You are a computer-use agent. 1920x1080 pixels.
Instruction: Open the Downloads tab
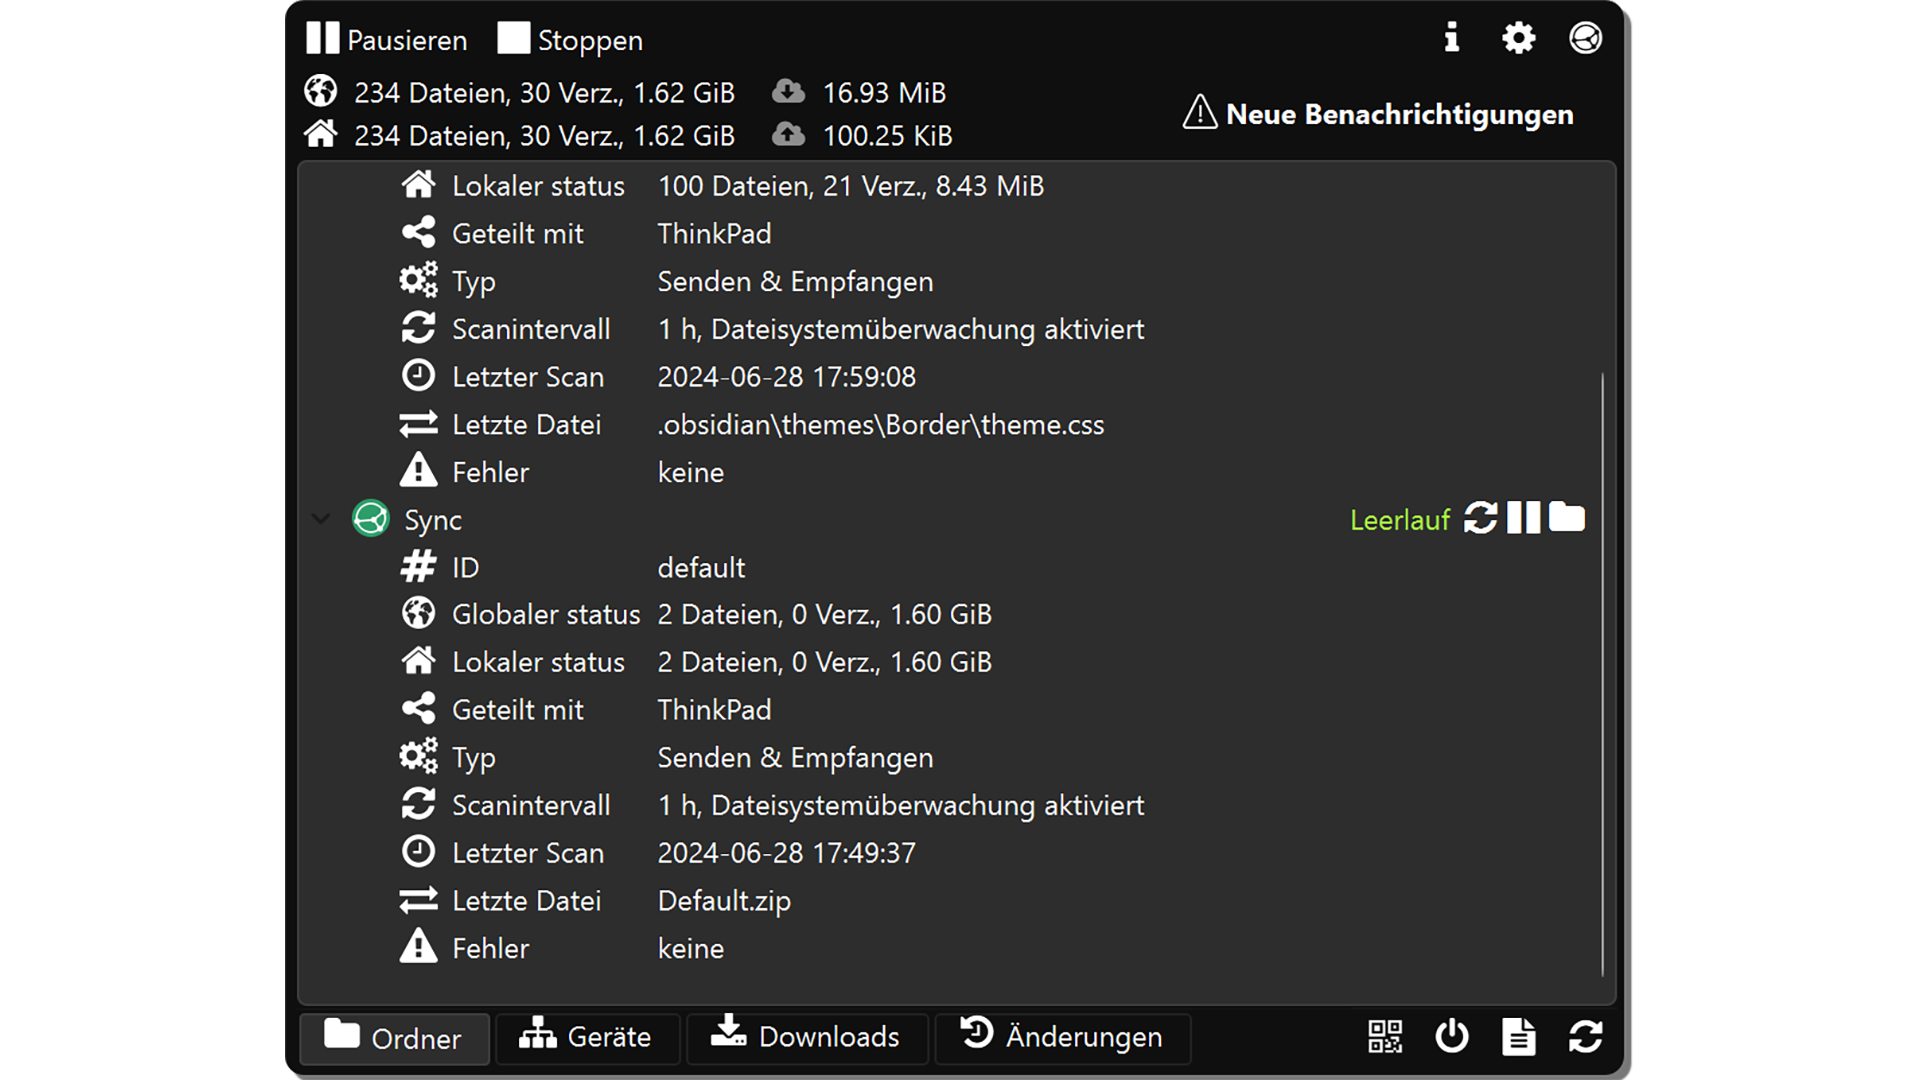pyautogui.click(x=806, y=1037)
